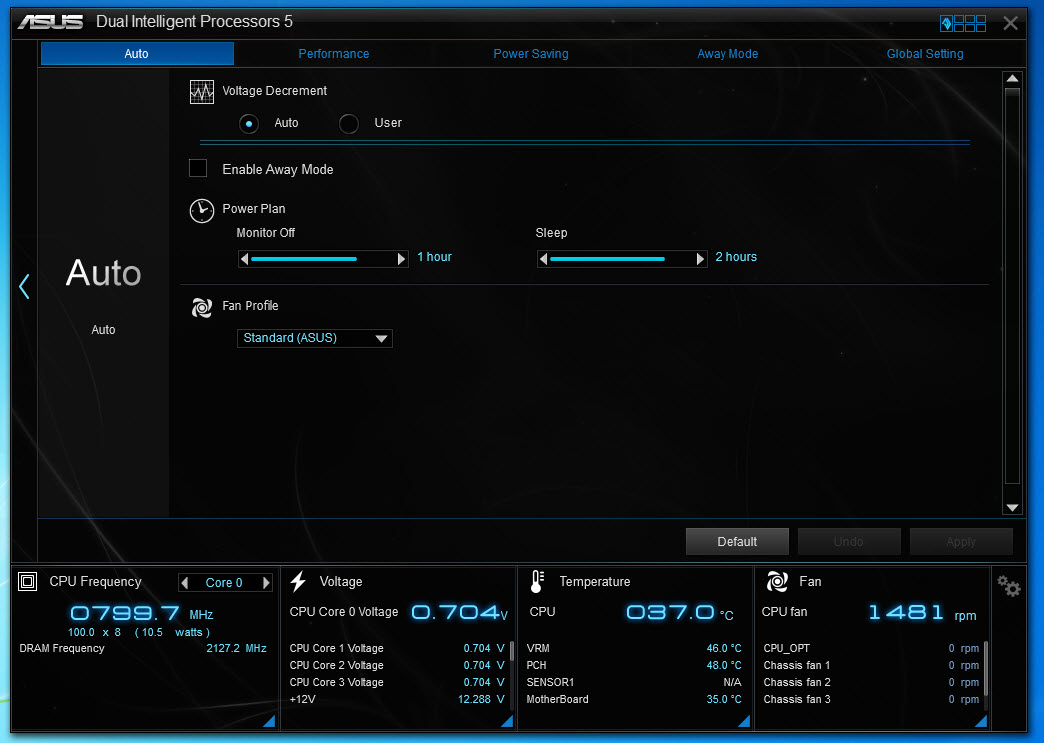Open the Power Saving tab
The image size is (1044, 743).
pos(531,53)
